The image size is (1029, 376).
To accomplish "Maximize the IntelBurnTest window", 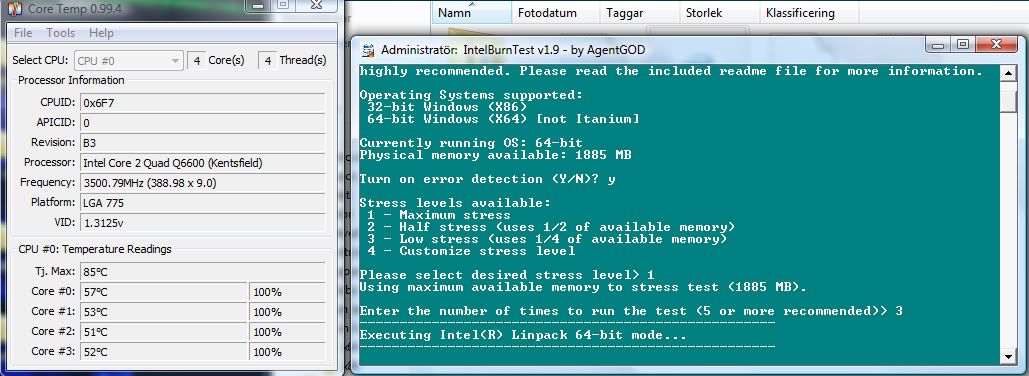I will click(962, 45).
